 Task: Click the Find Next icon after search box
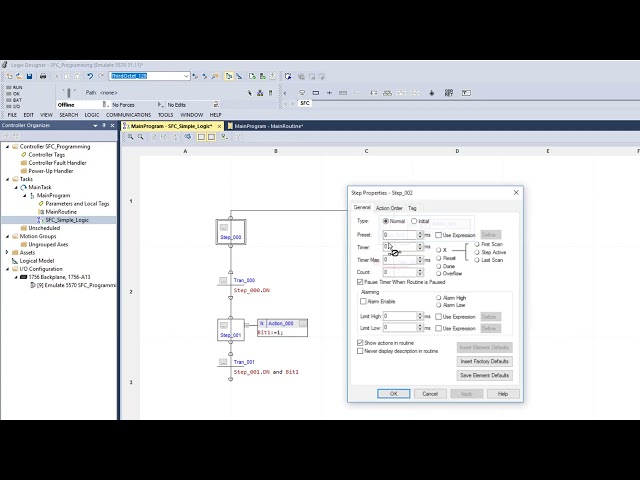pyautogui.click(x=195, y=76)
